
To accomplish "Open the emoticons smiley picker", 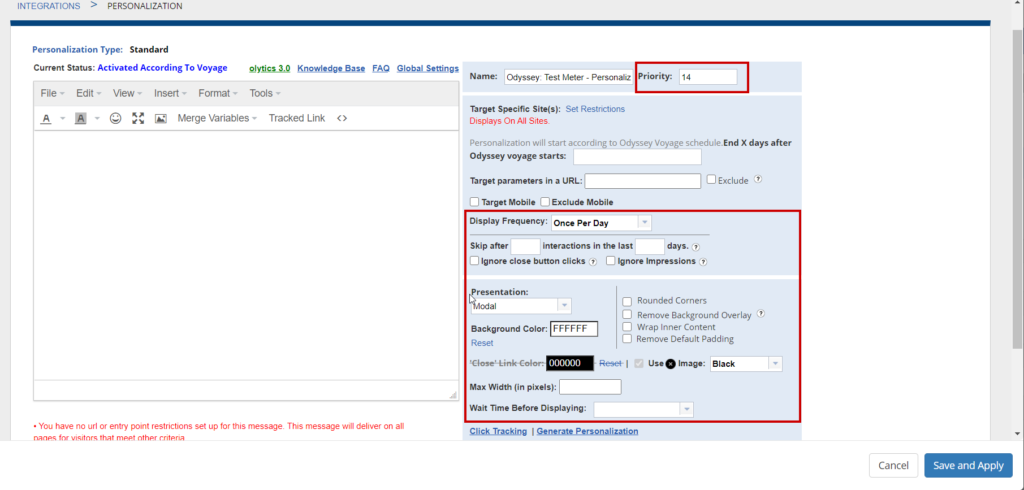I will (x=115, y=118).
